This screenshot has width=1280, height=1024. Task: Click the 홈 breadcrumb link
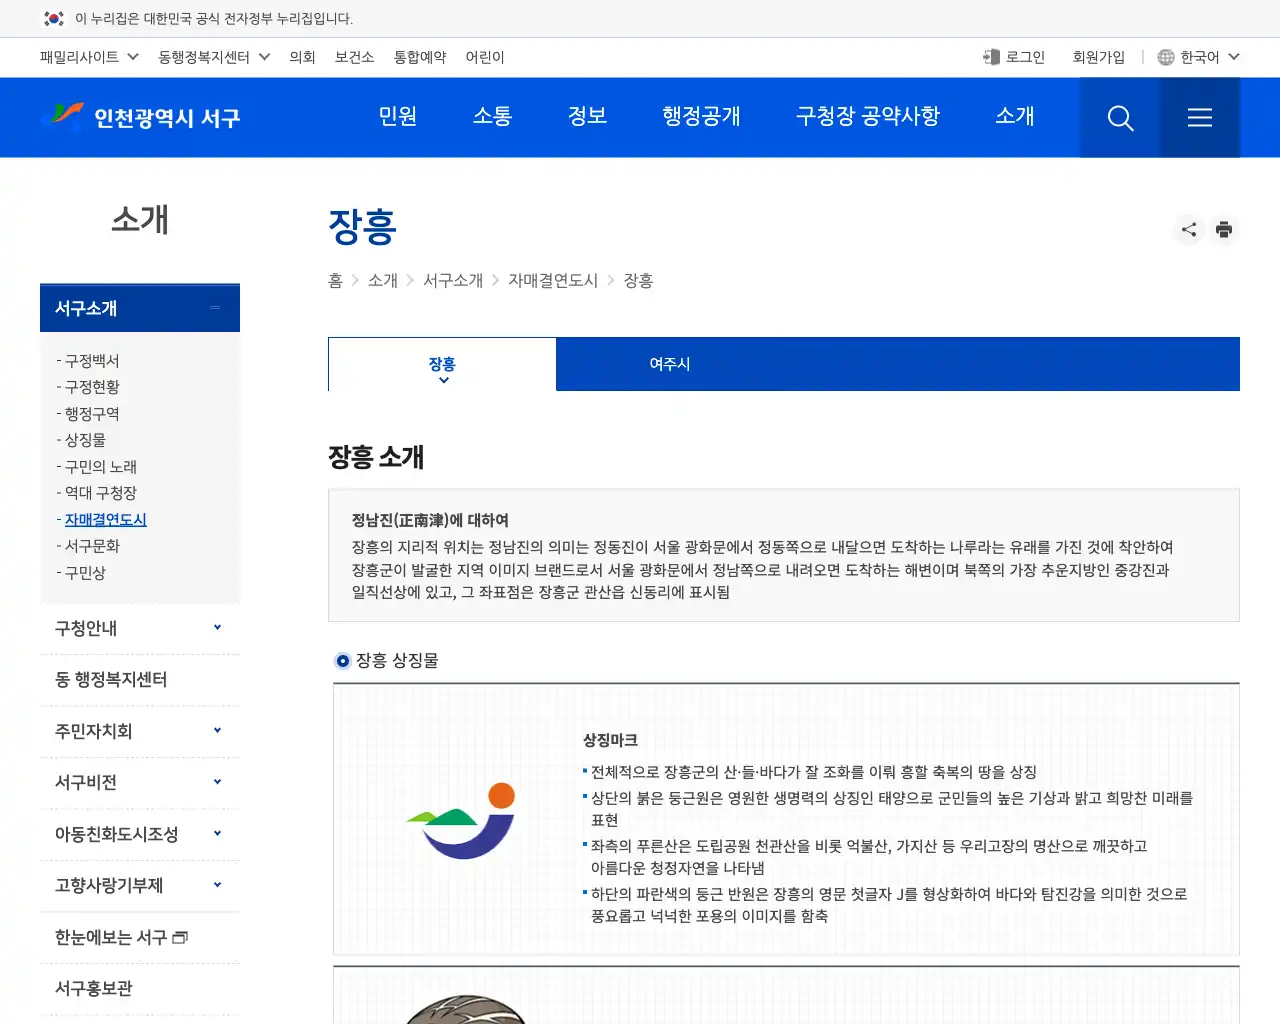335,281
